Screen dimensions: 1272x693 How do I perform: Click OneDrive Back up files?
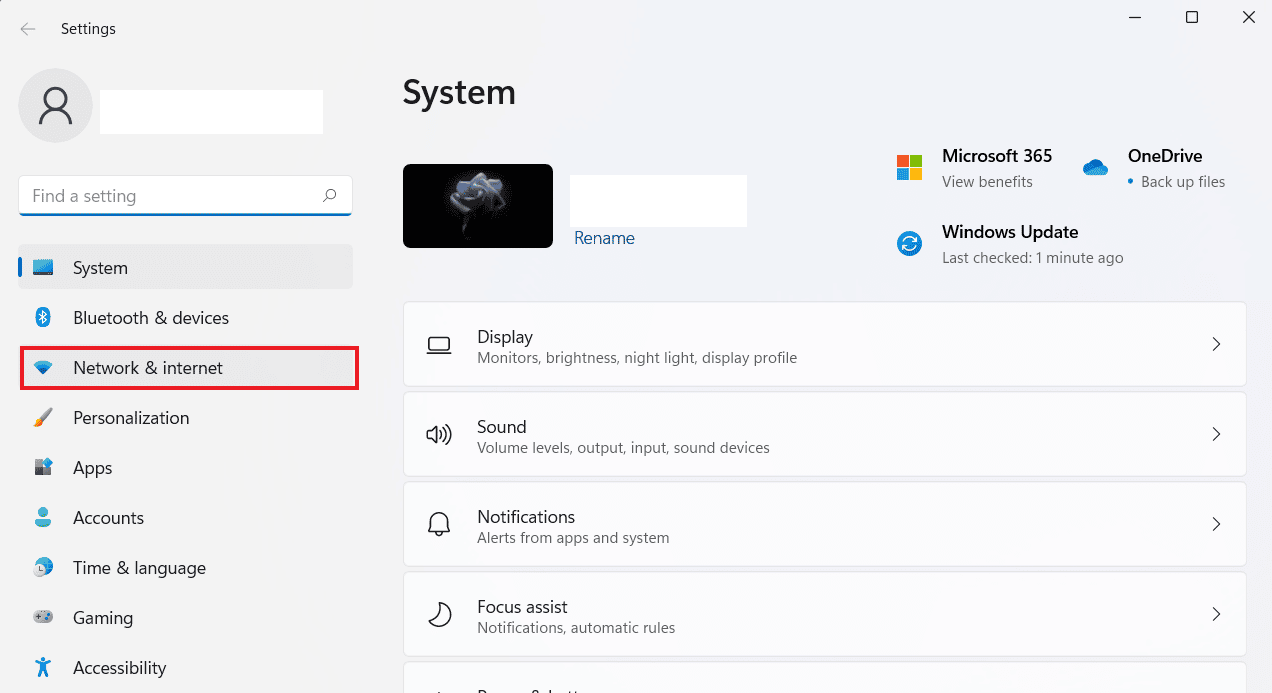point(1183,182)
